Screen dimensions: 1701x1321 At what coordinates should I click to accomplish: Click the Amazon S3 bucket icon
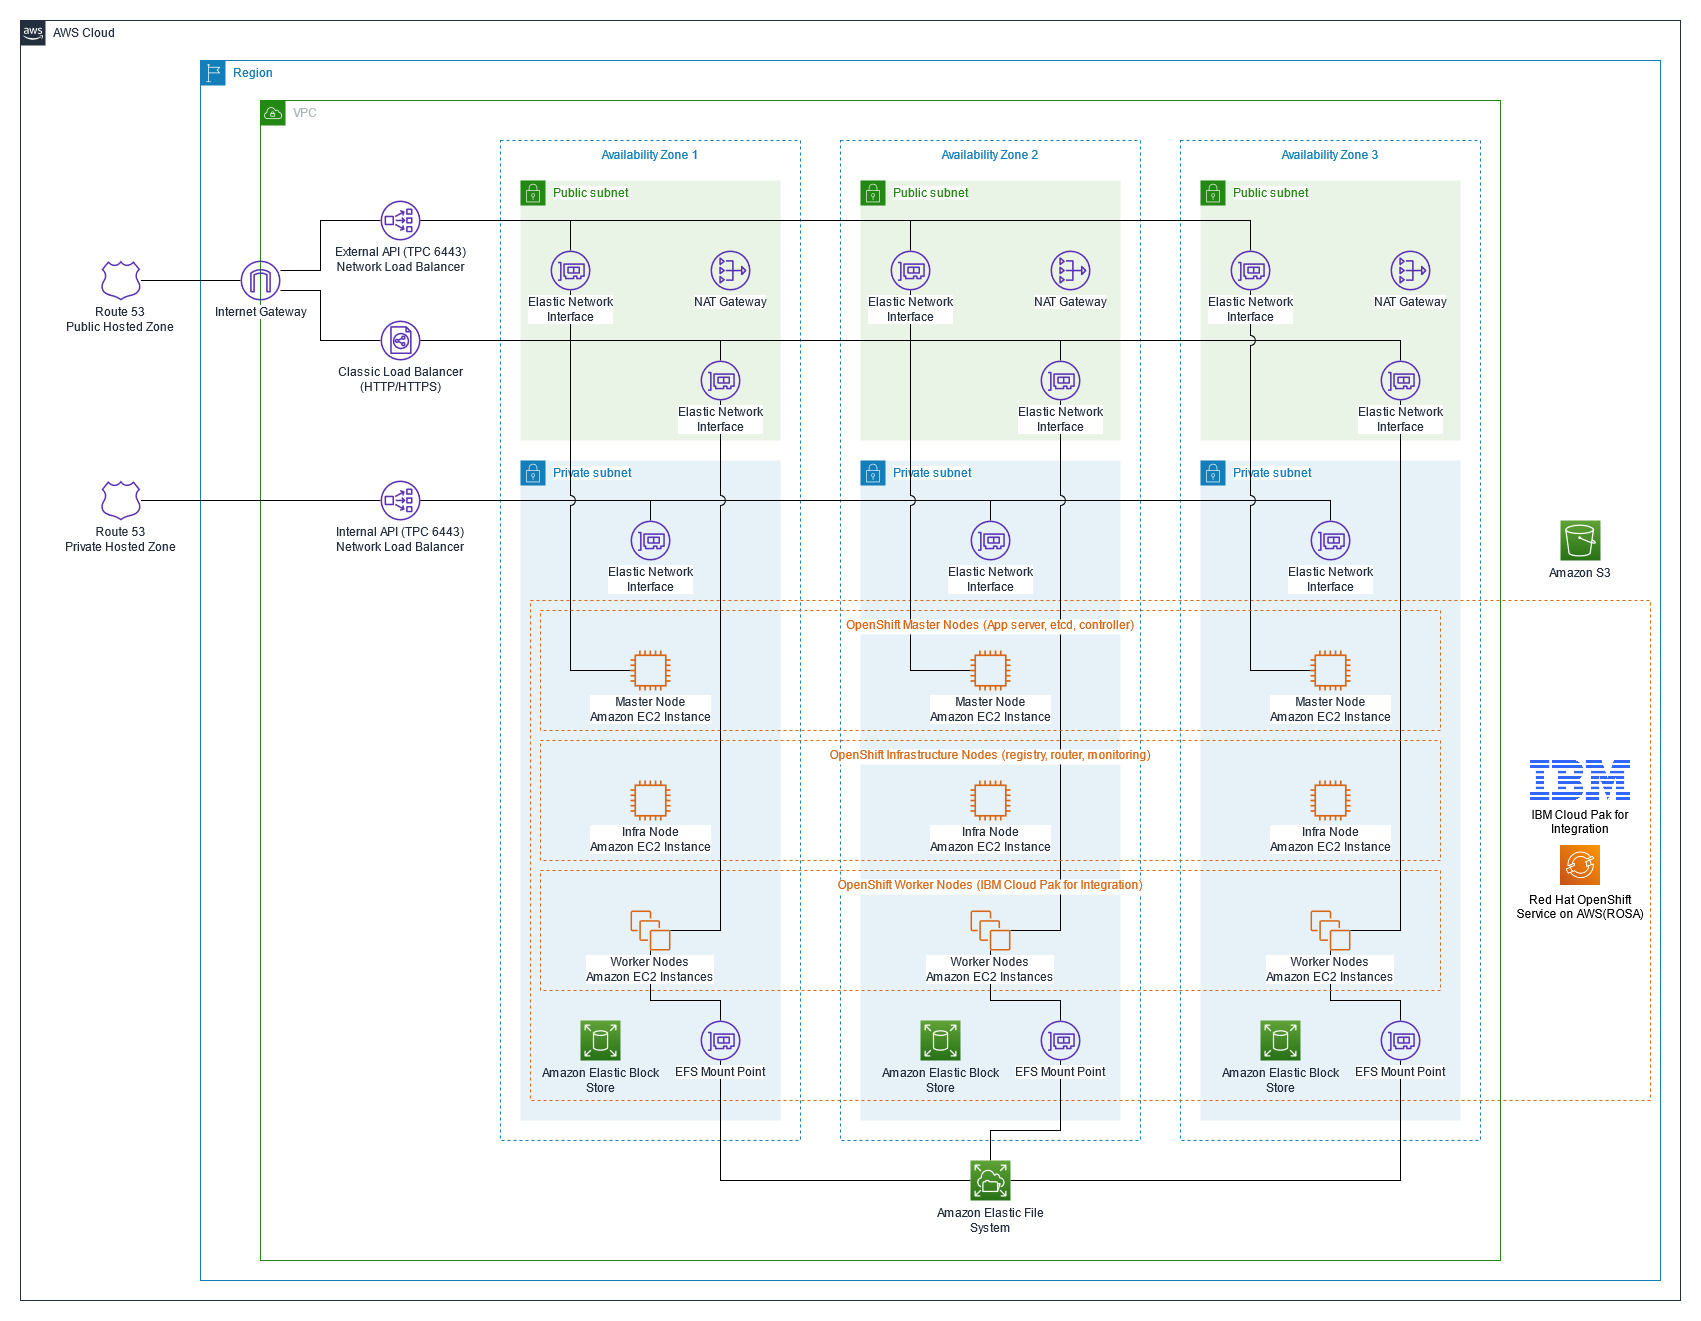(x=1580, y=542)
